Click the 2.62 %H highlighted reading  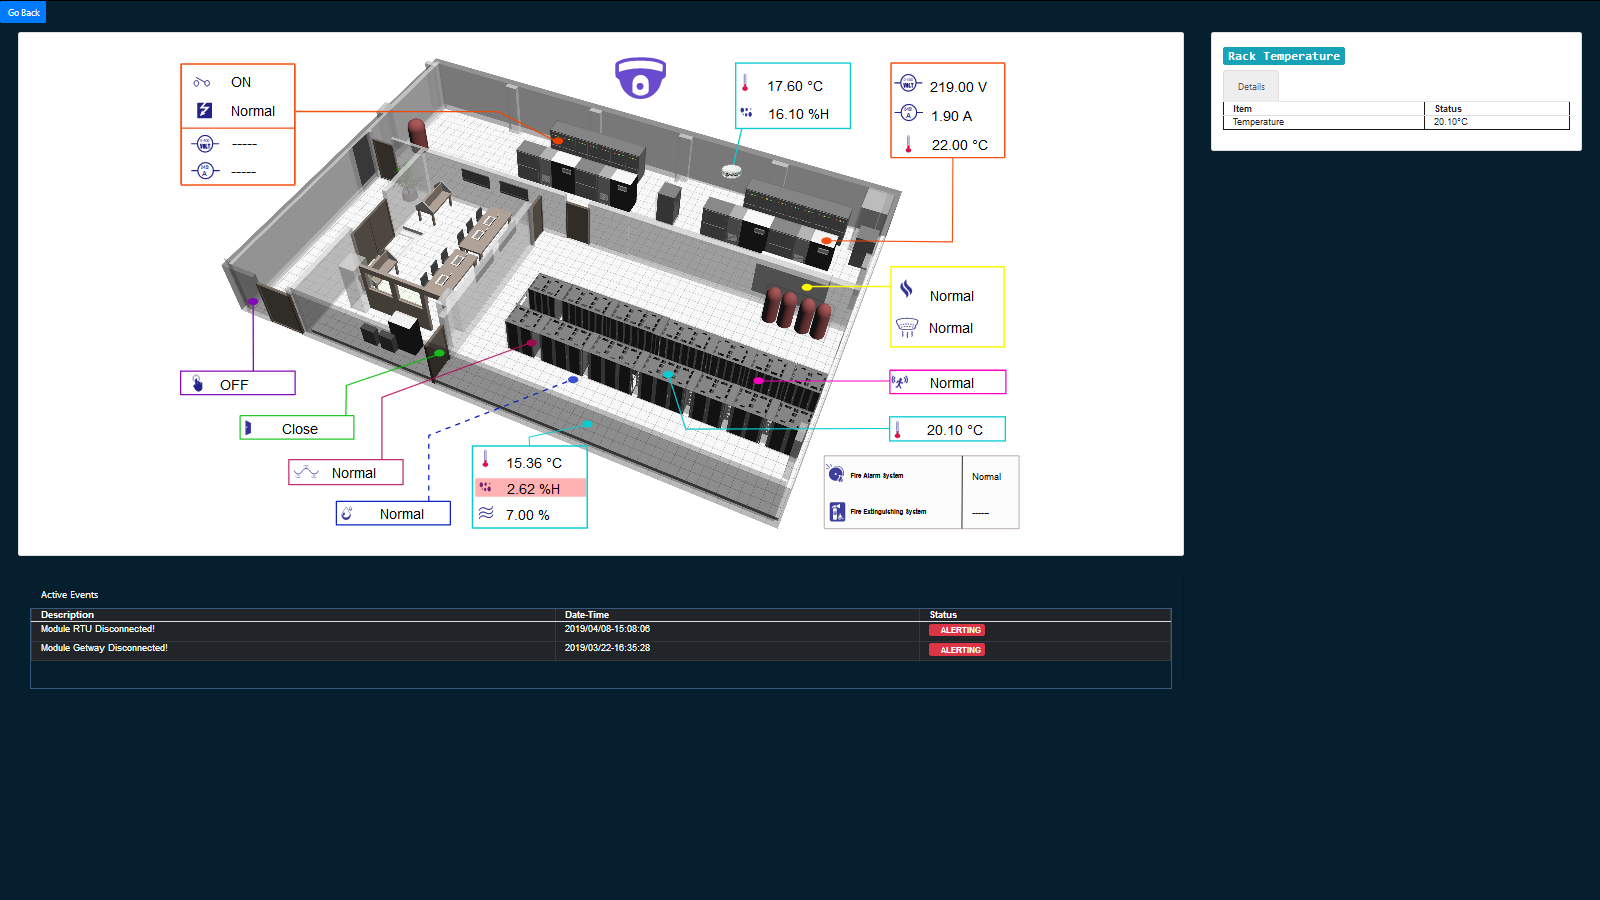coord(531,488)
